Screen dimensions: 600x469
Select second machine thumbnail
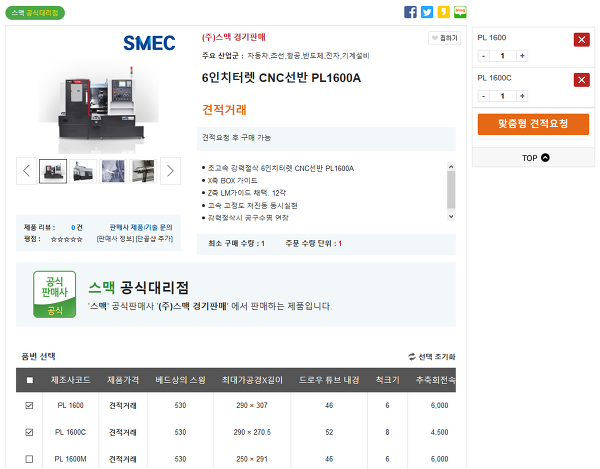coord(83,171)
